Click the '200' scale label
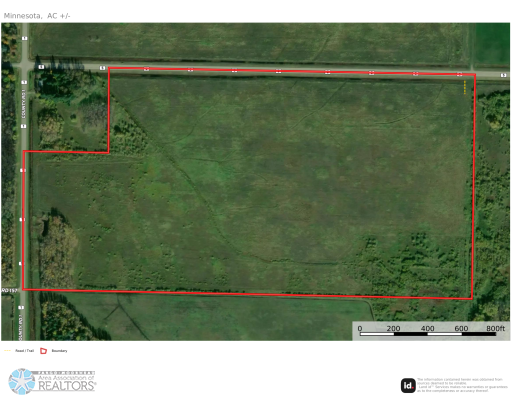 click(393, 328)
